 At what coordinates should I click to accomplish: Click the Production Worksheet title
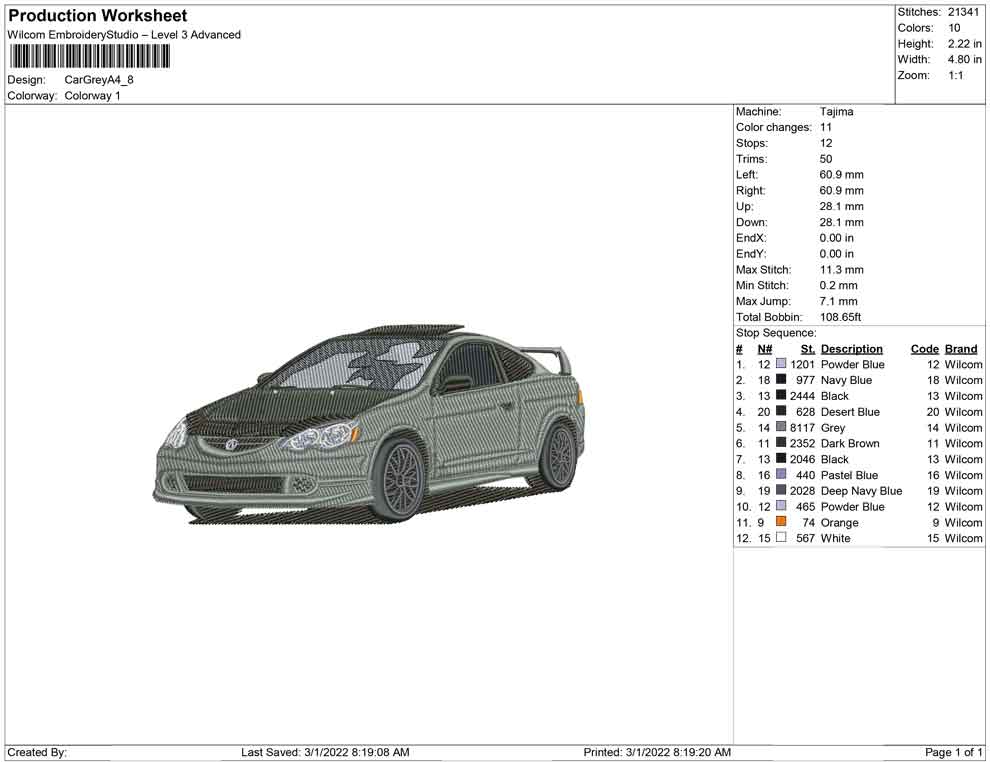pyautogui.click(x=97, y=16)
